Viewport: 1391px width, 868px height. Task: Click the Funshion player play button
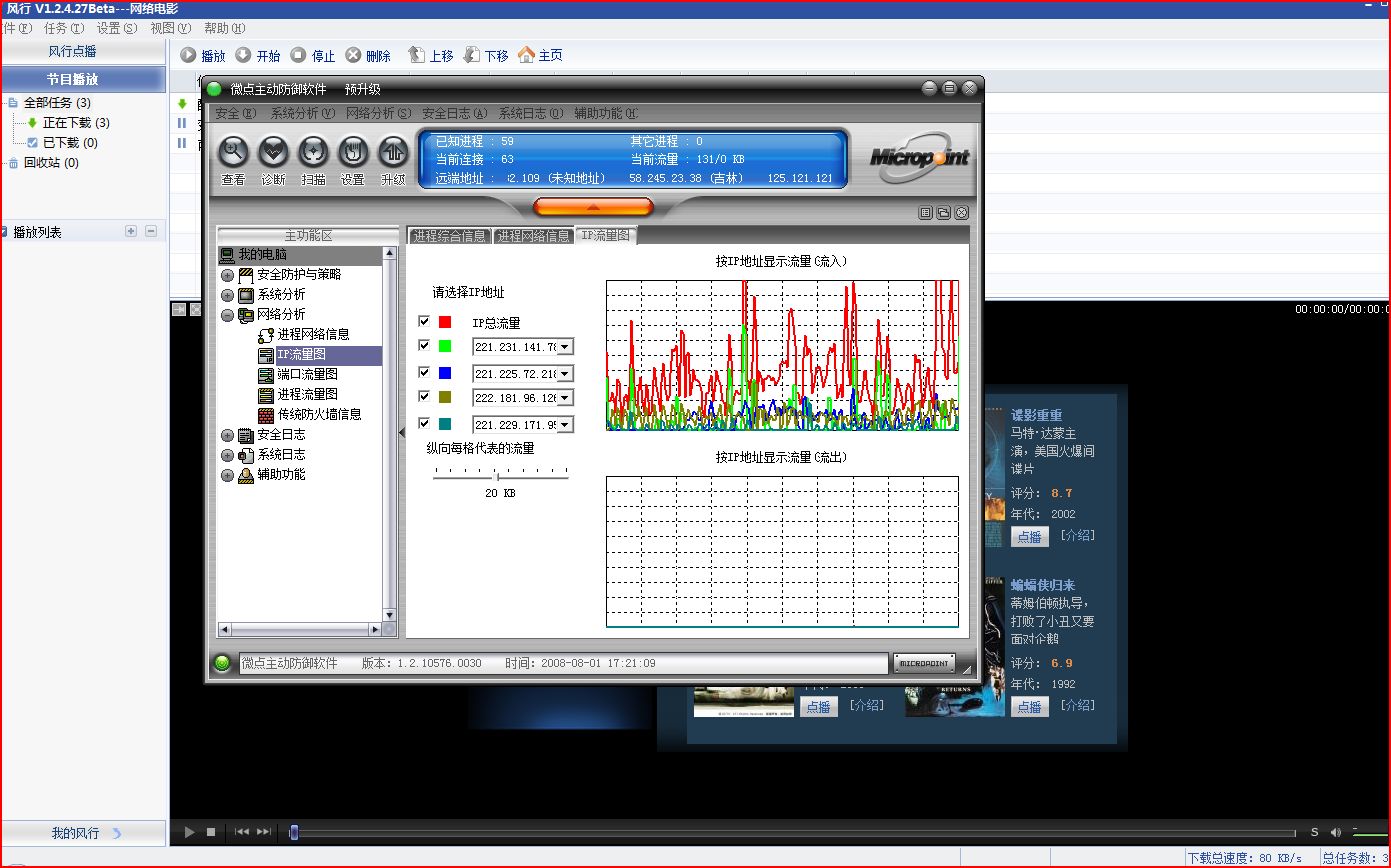190,832
